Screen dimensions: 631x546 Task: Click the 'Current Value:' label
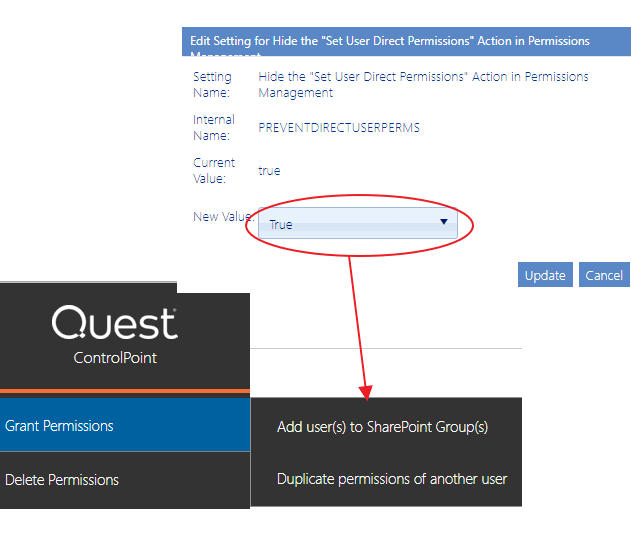pyautogui.click(x=214, y=171)
